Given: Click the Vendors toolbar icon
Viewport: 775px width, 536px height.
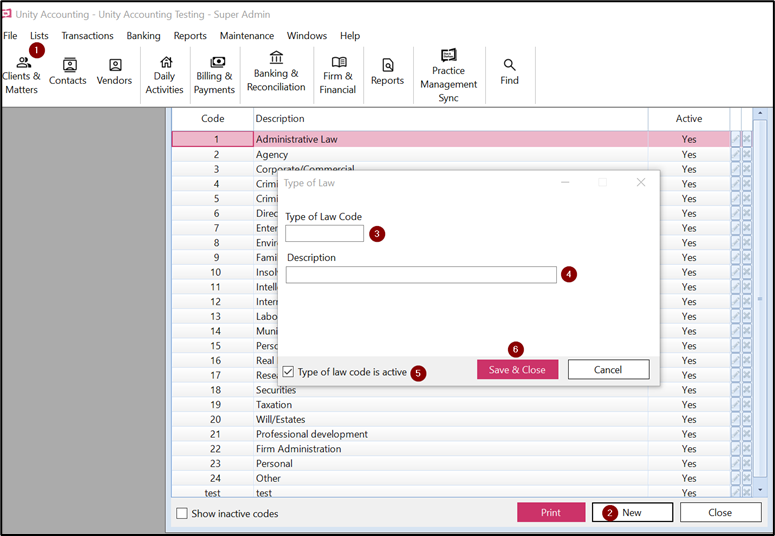Looking at the screenshot, I should (x=114, y=71).
